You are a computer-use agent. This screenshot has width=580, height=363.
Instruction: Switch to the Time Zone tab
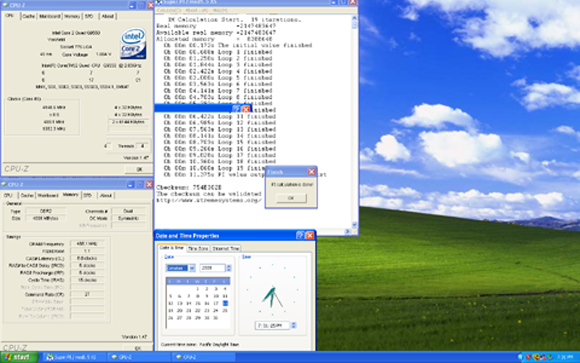[x=198, y=249]
